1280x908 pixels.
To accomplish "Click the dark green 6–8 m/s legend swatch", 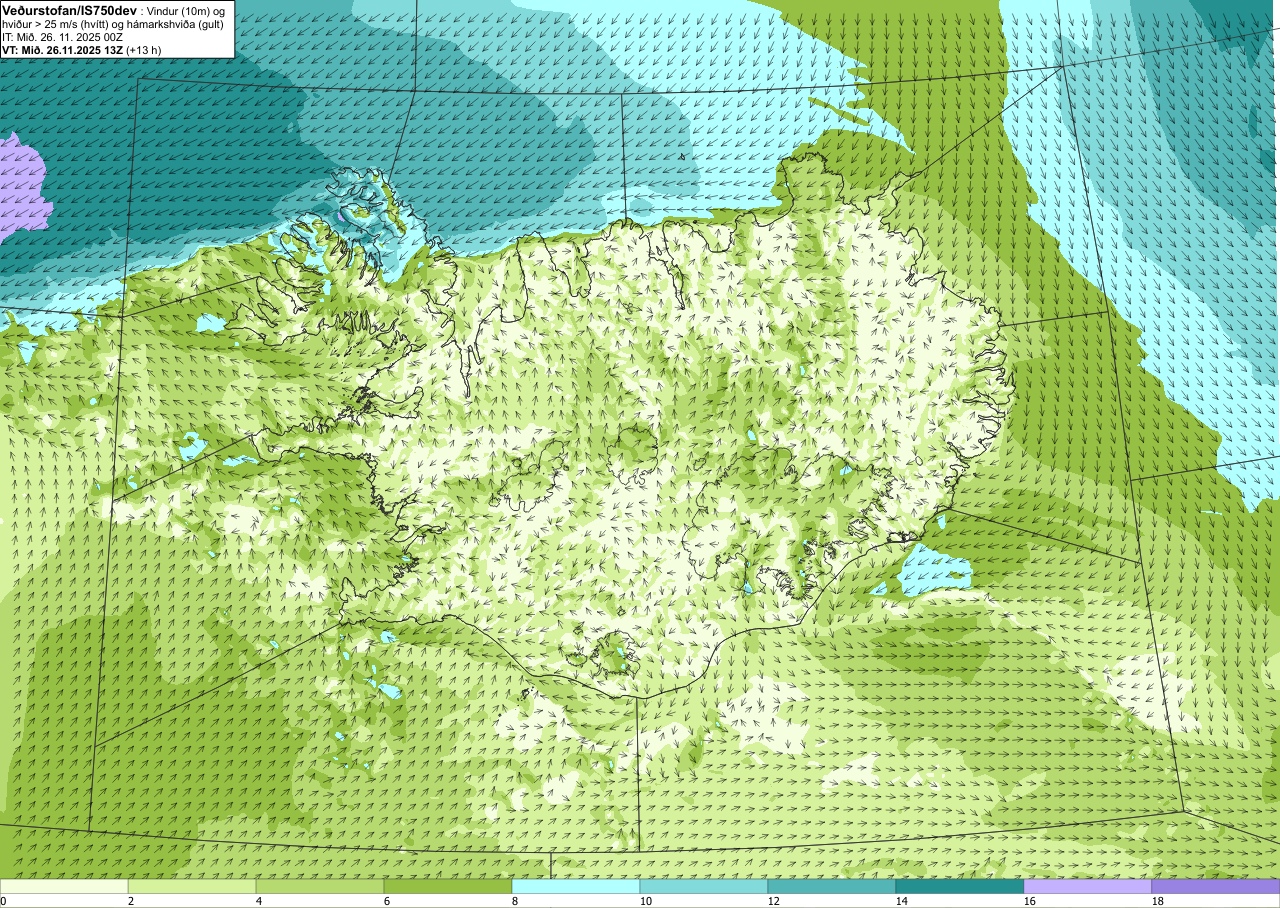I will [x=448, y=886].
